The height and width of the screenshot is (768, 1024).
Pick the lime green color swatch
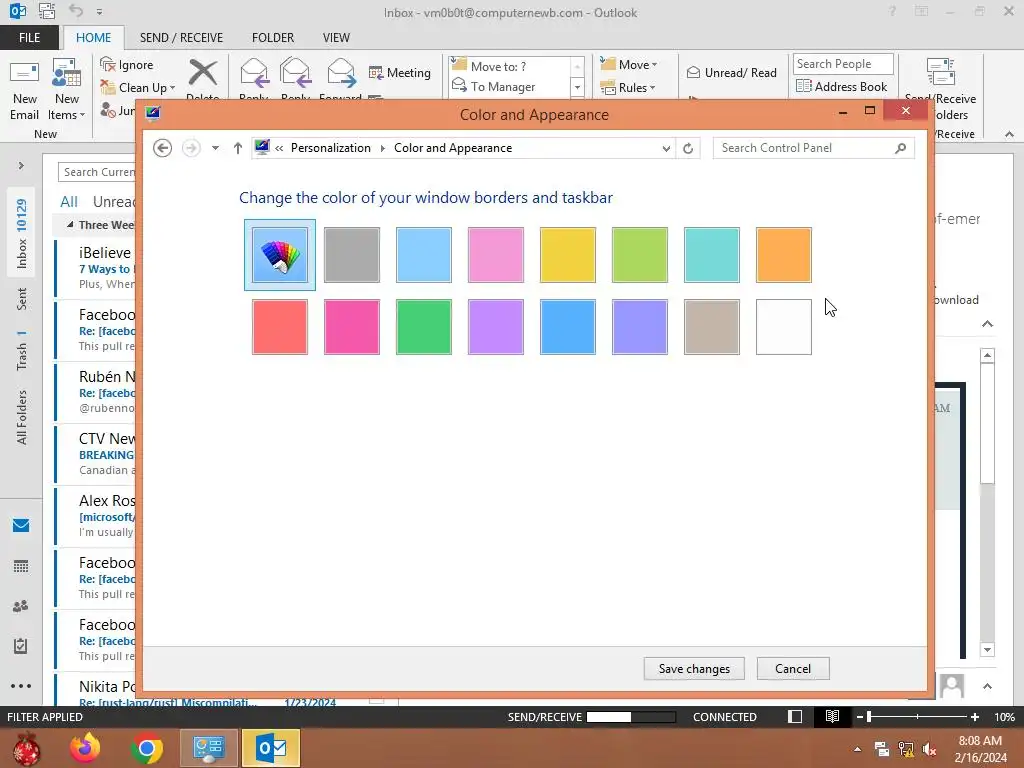pos(640,255)
